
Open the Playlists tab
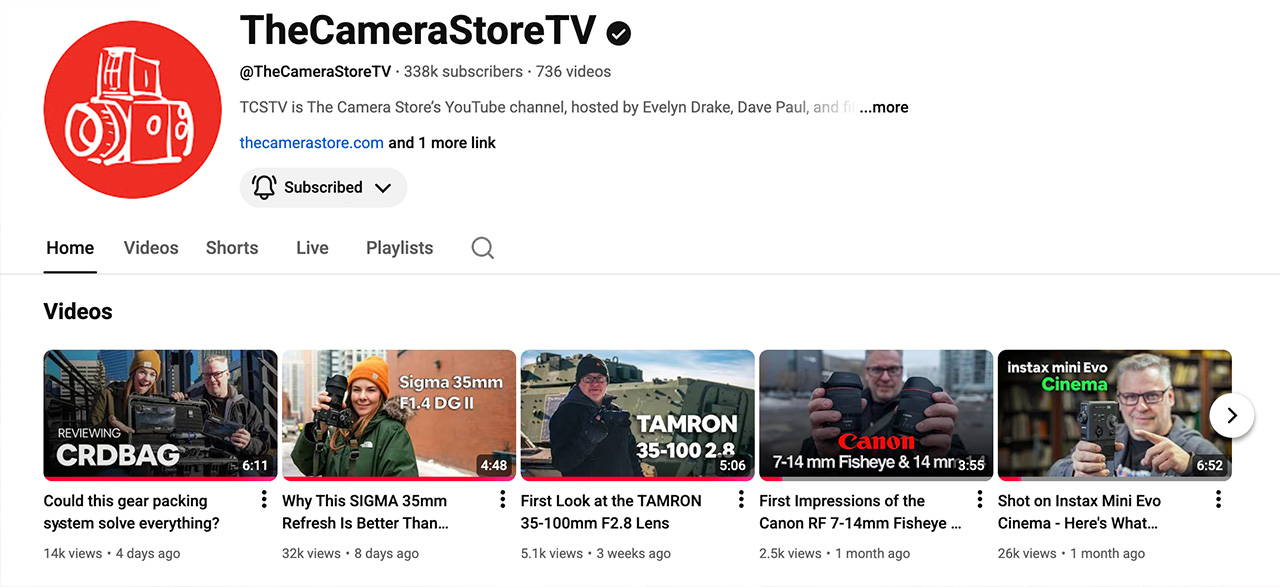(x=399, y=248)
